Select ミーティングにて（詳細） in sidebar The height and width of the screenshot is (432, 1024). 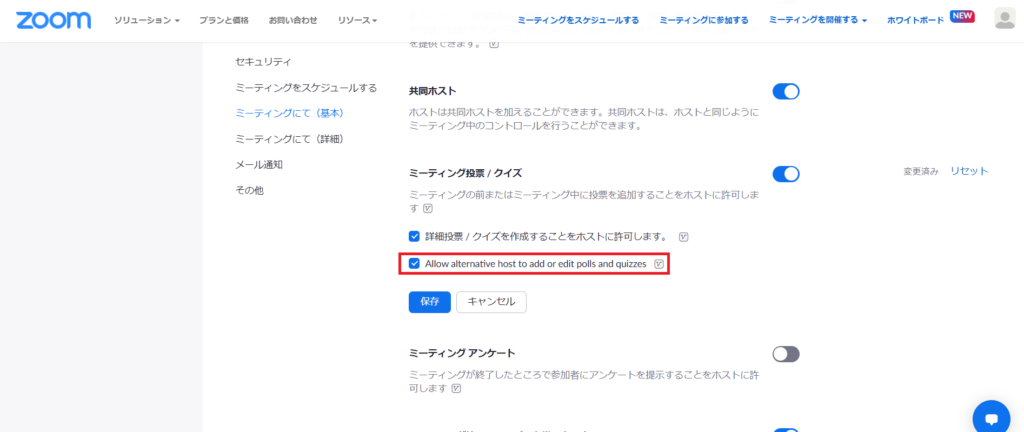click(x=290, y=139)
